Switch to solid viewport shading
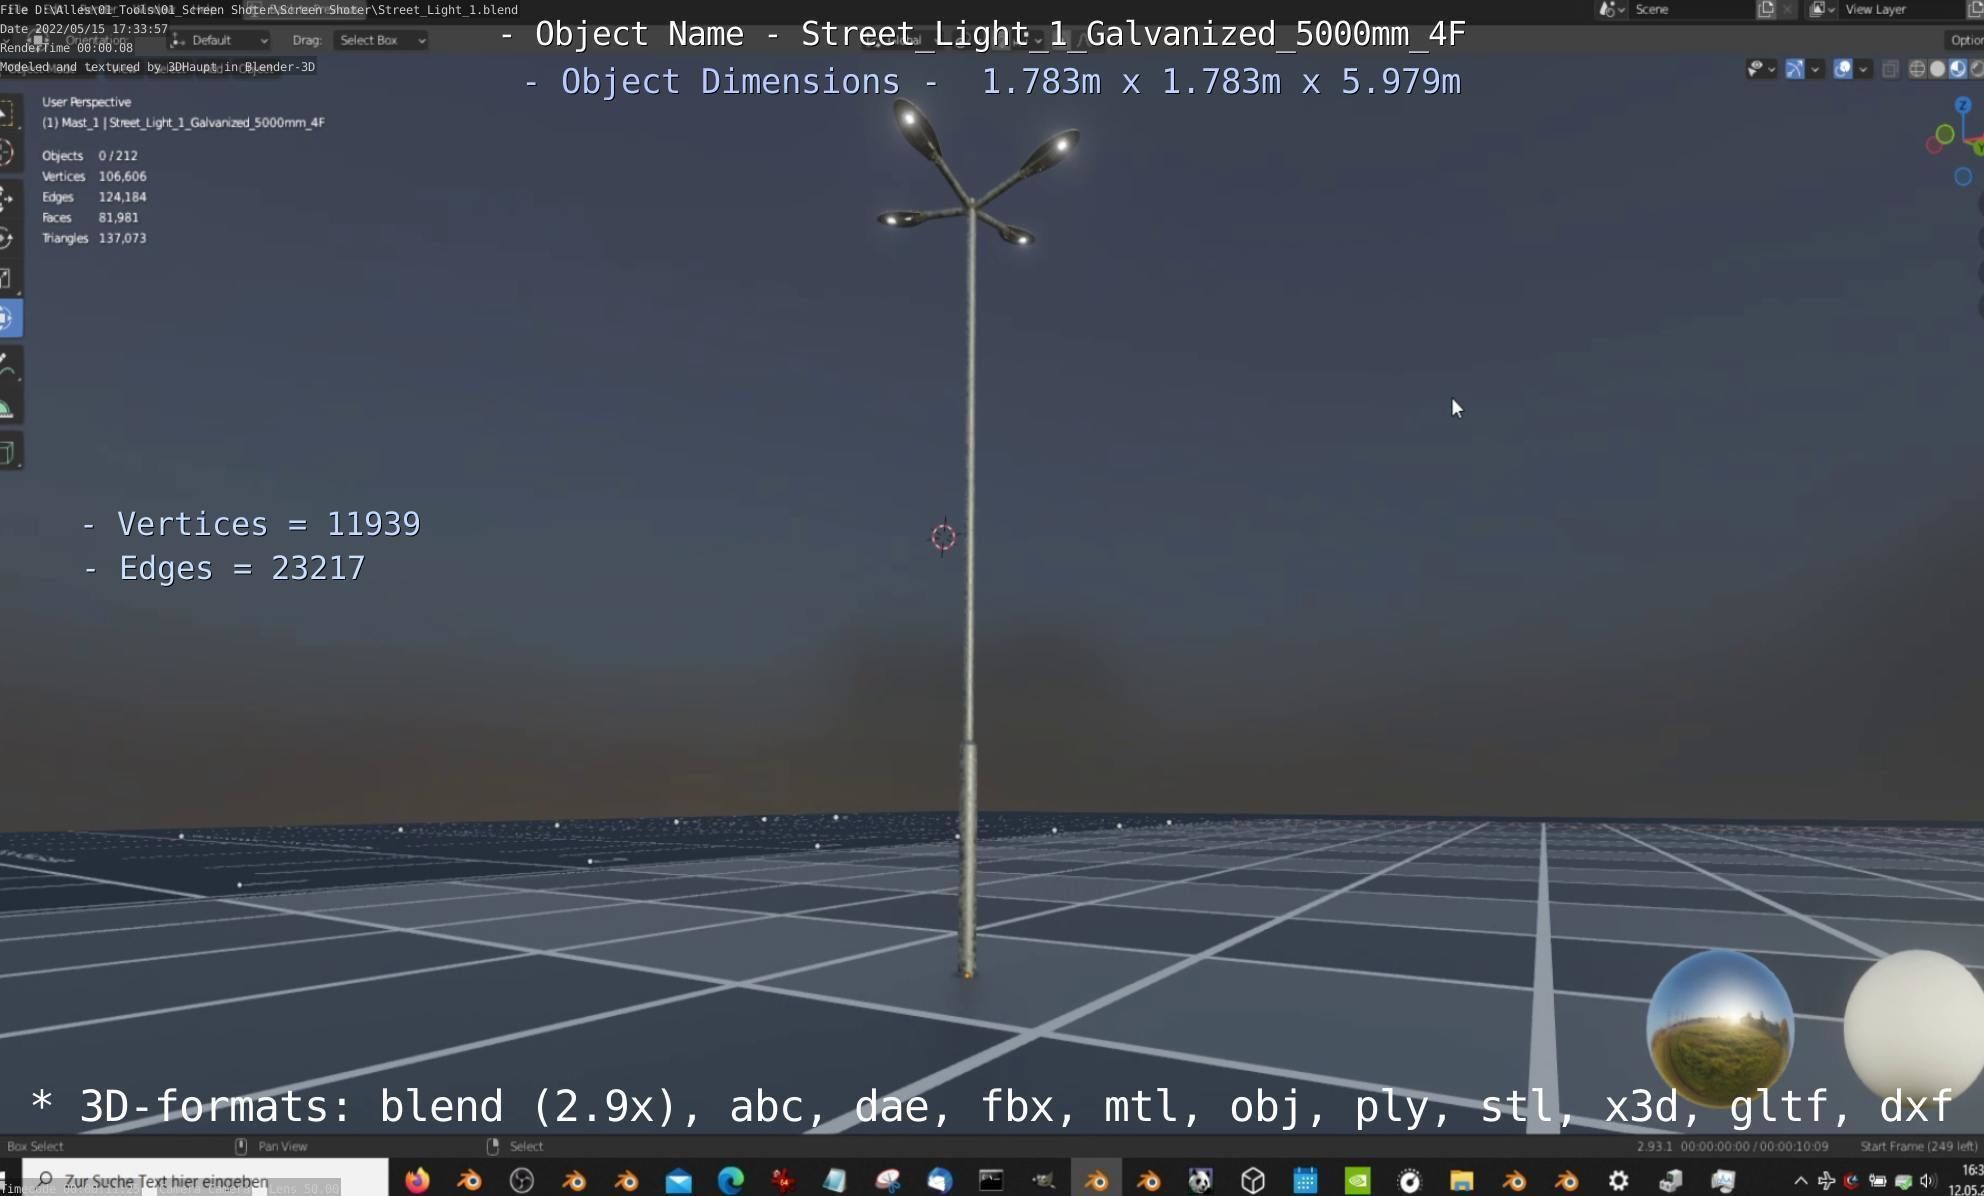The height and width of the screenshot is (1196, 1984). [1937, 69]
